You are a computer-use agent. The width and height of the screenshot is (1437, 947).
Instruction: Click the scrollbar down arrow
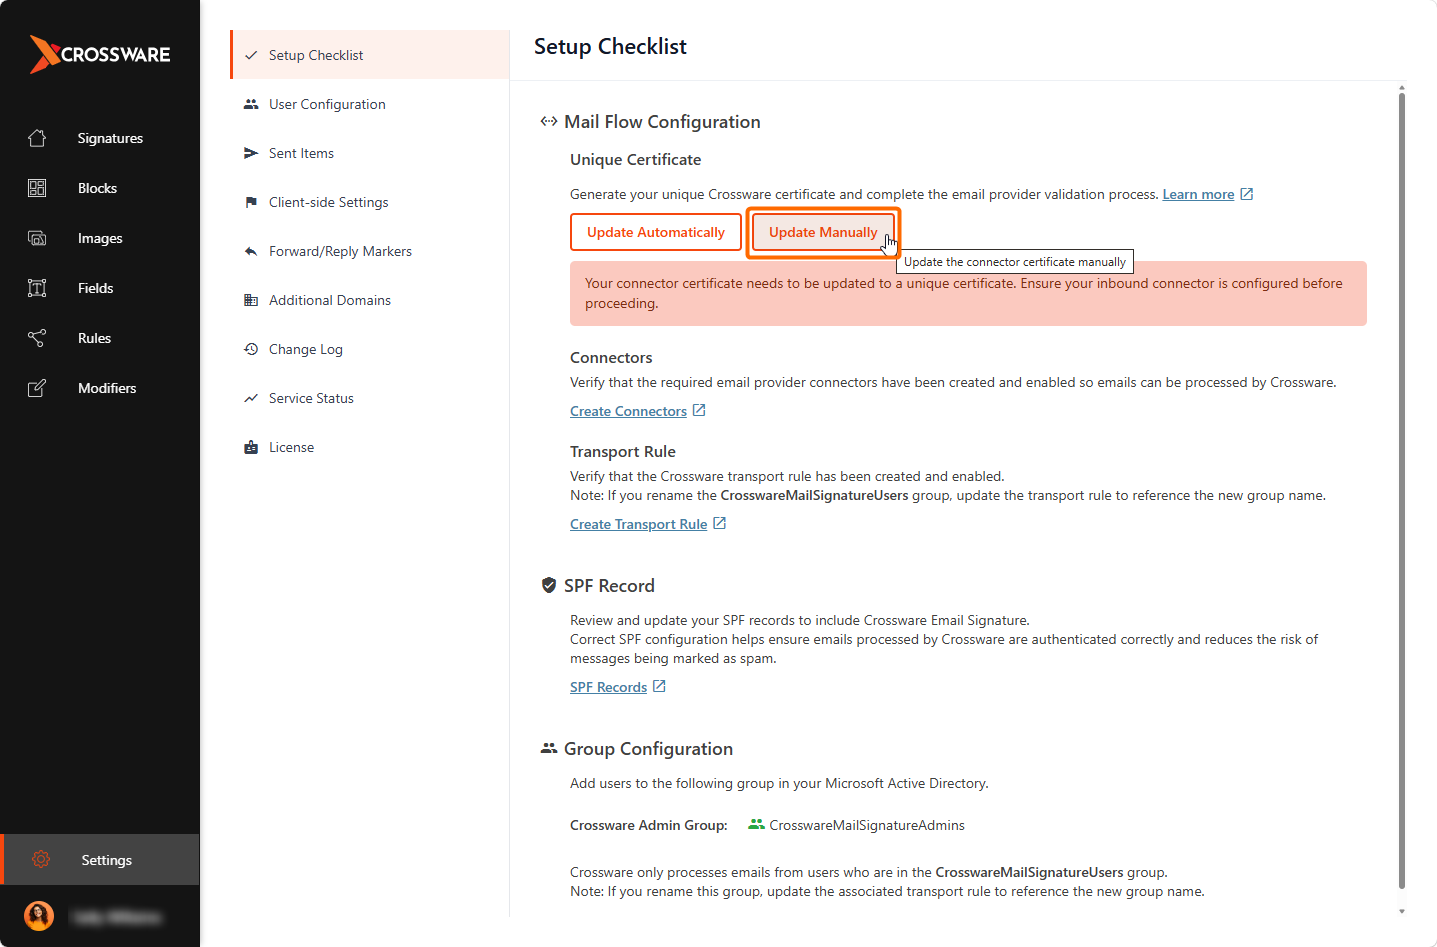coord(1401,911)
